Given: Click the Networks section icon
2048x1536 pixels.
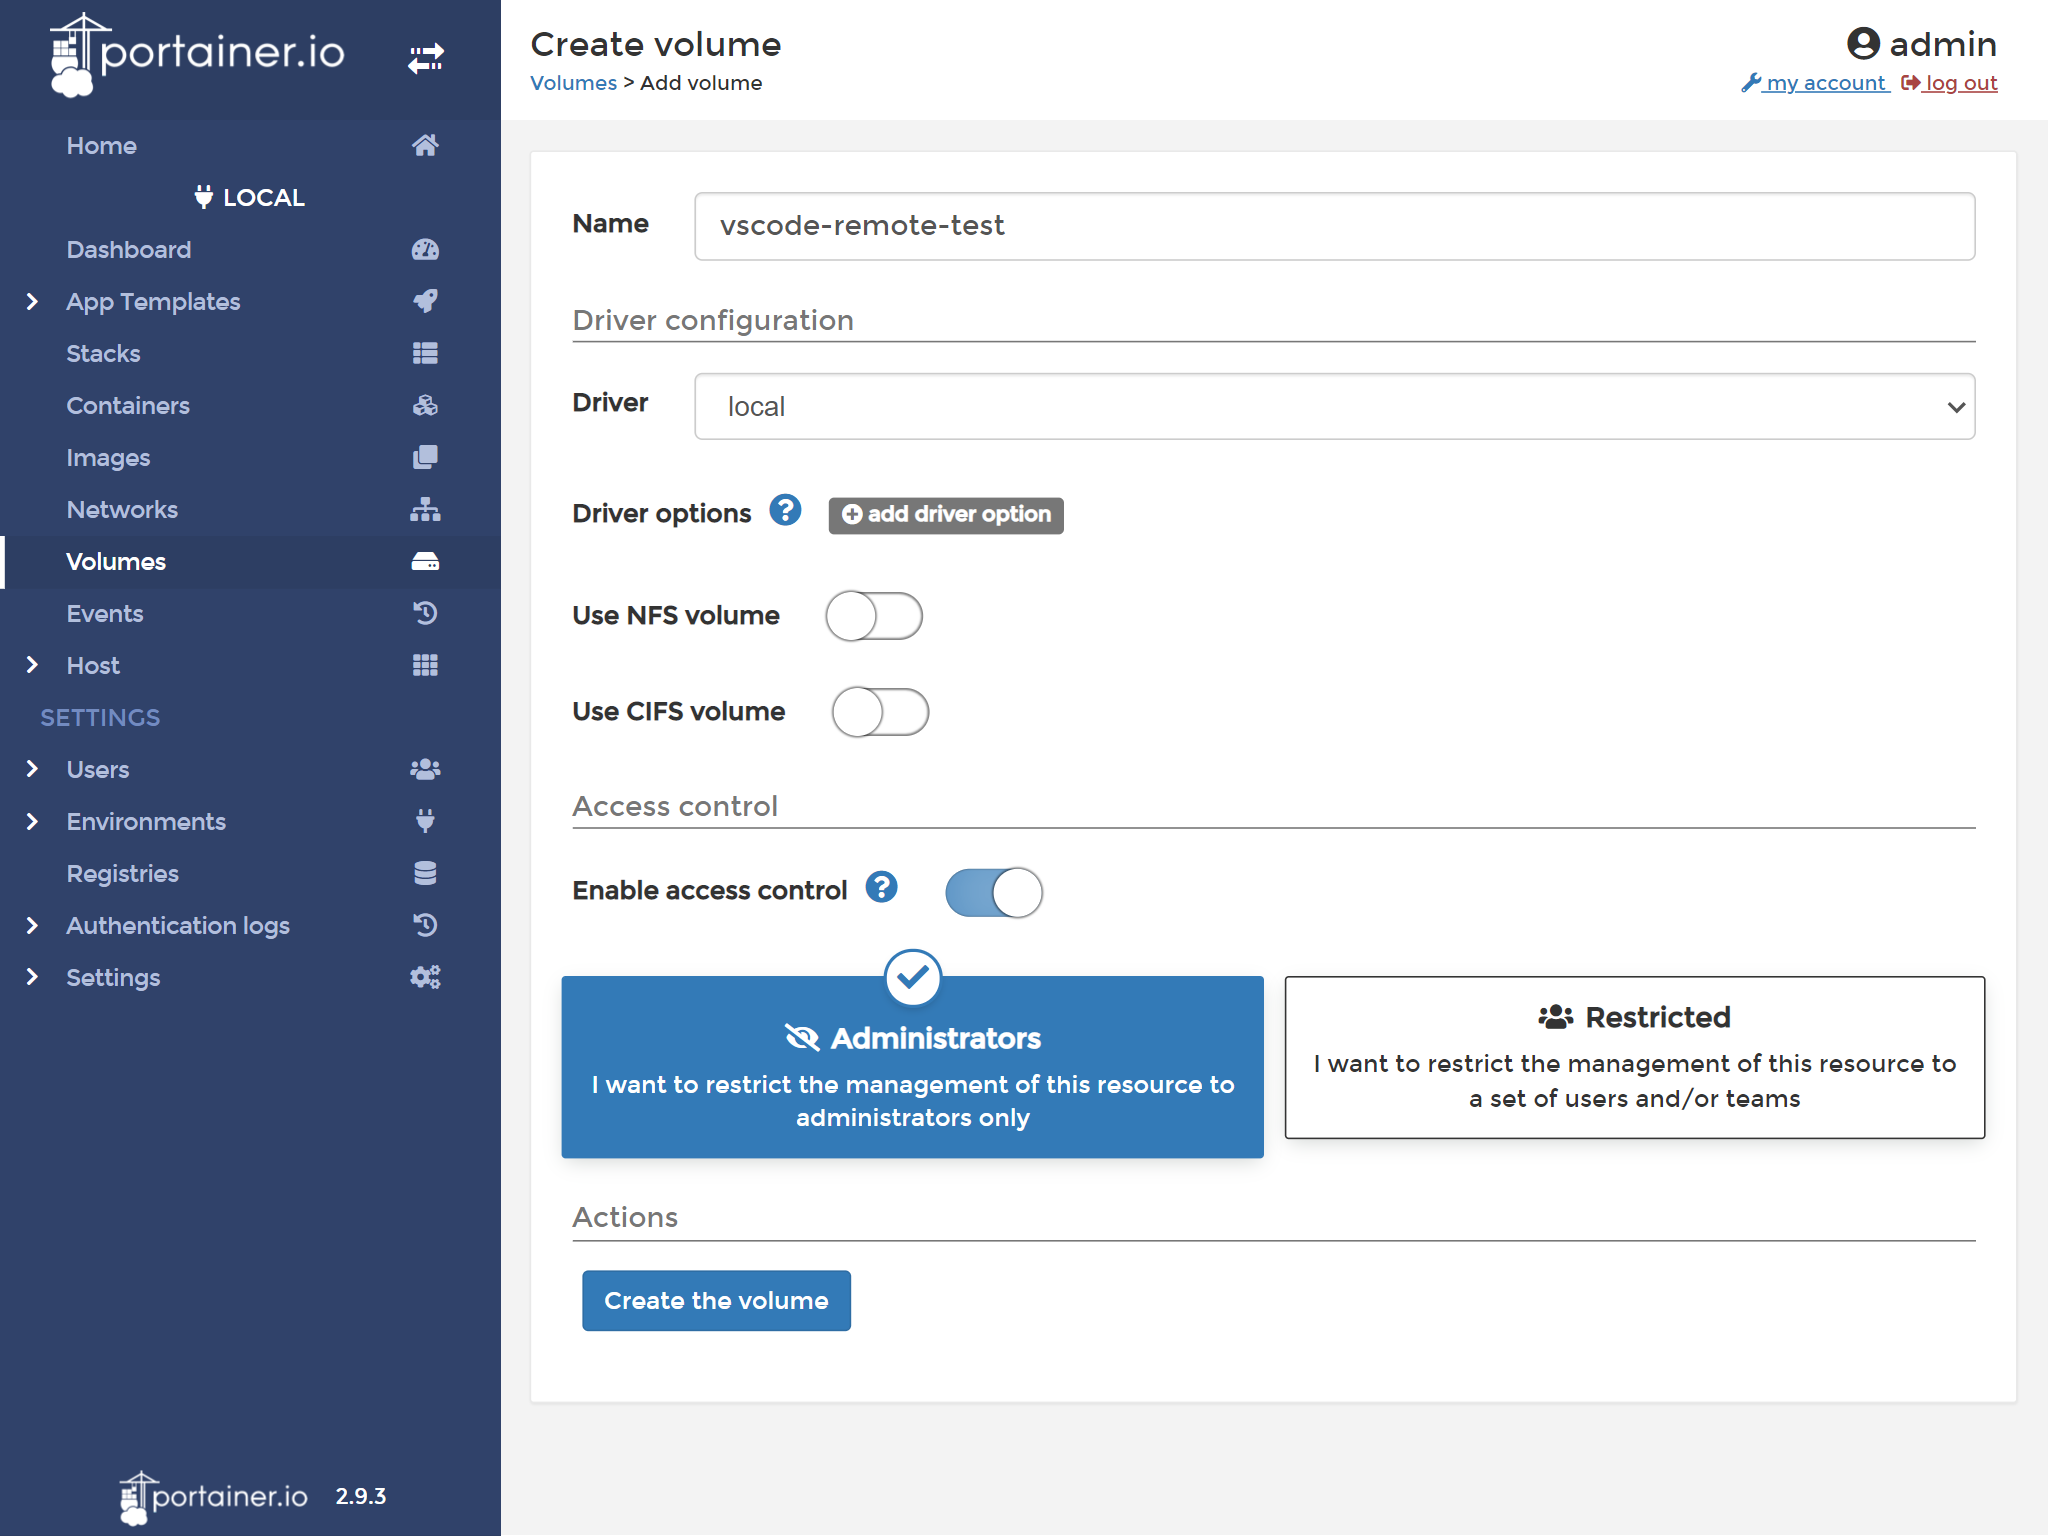Looking at the screenshot, I should click(x=426, y=508).
